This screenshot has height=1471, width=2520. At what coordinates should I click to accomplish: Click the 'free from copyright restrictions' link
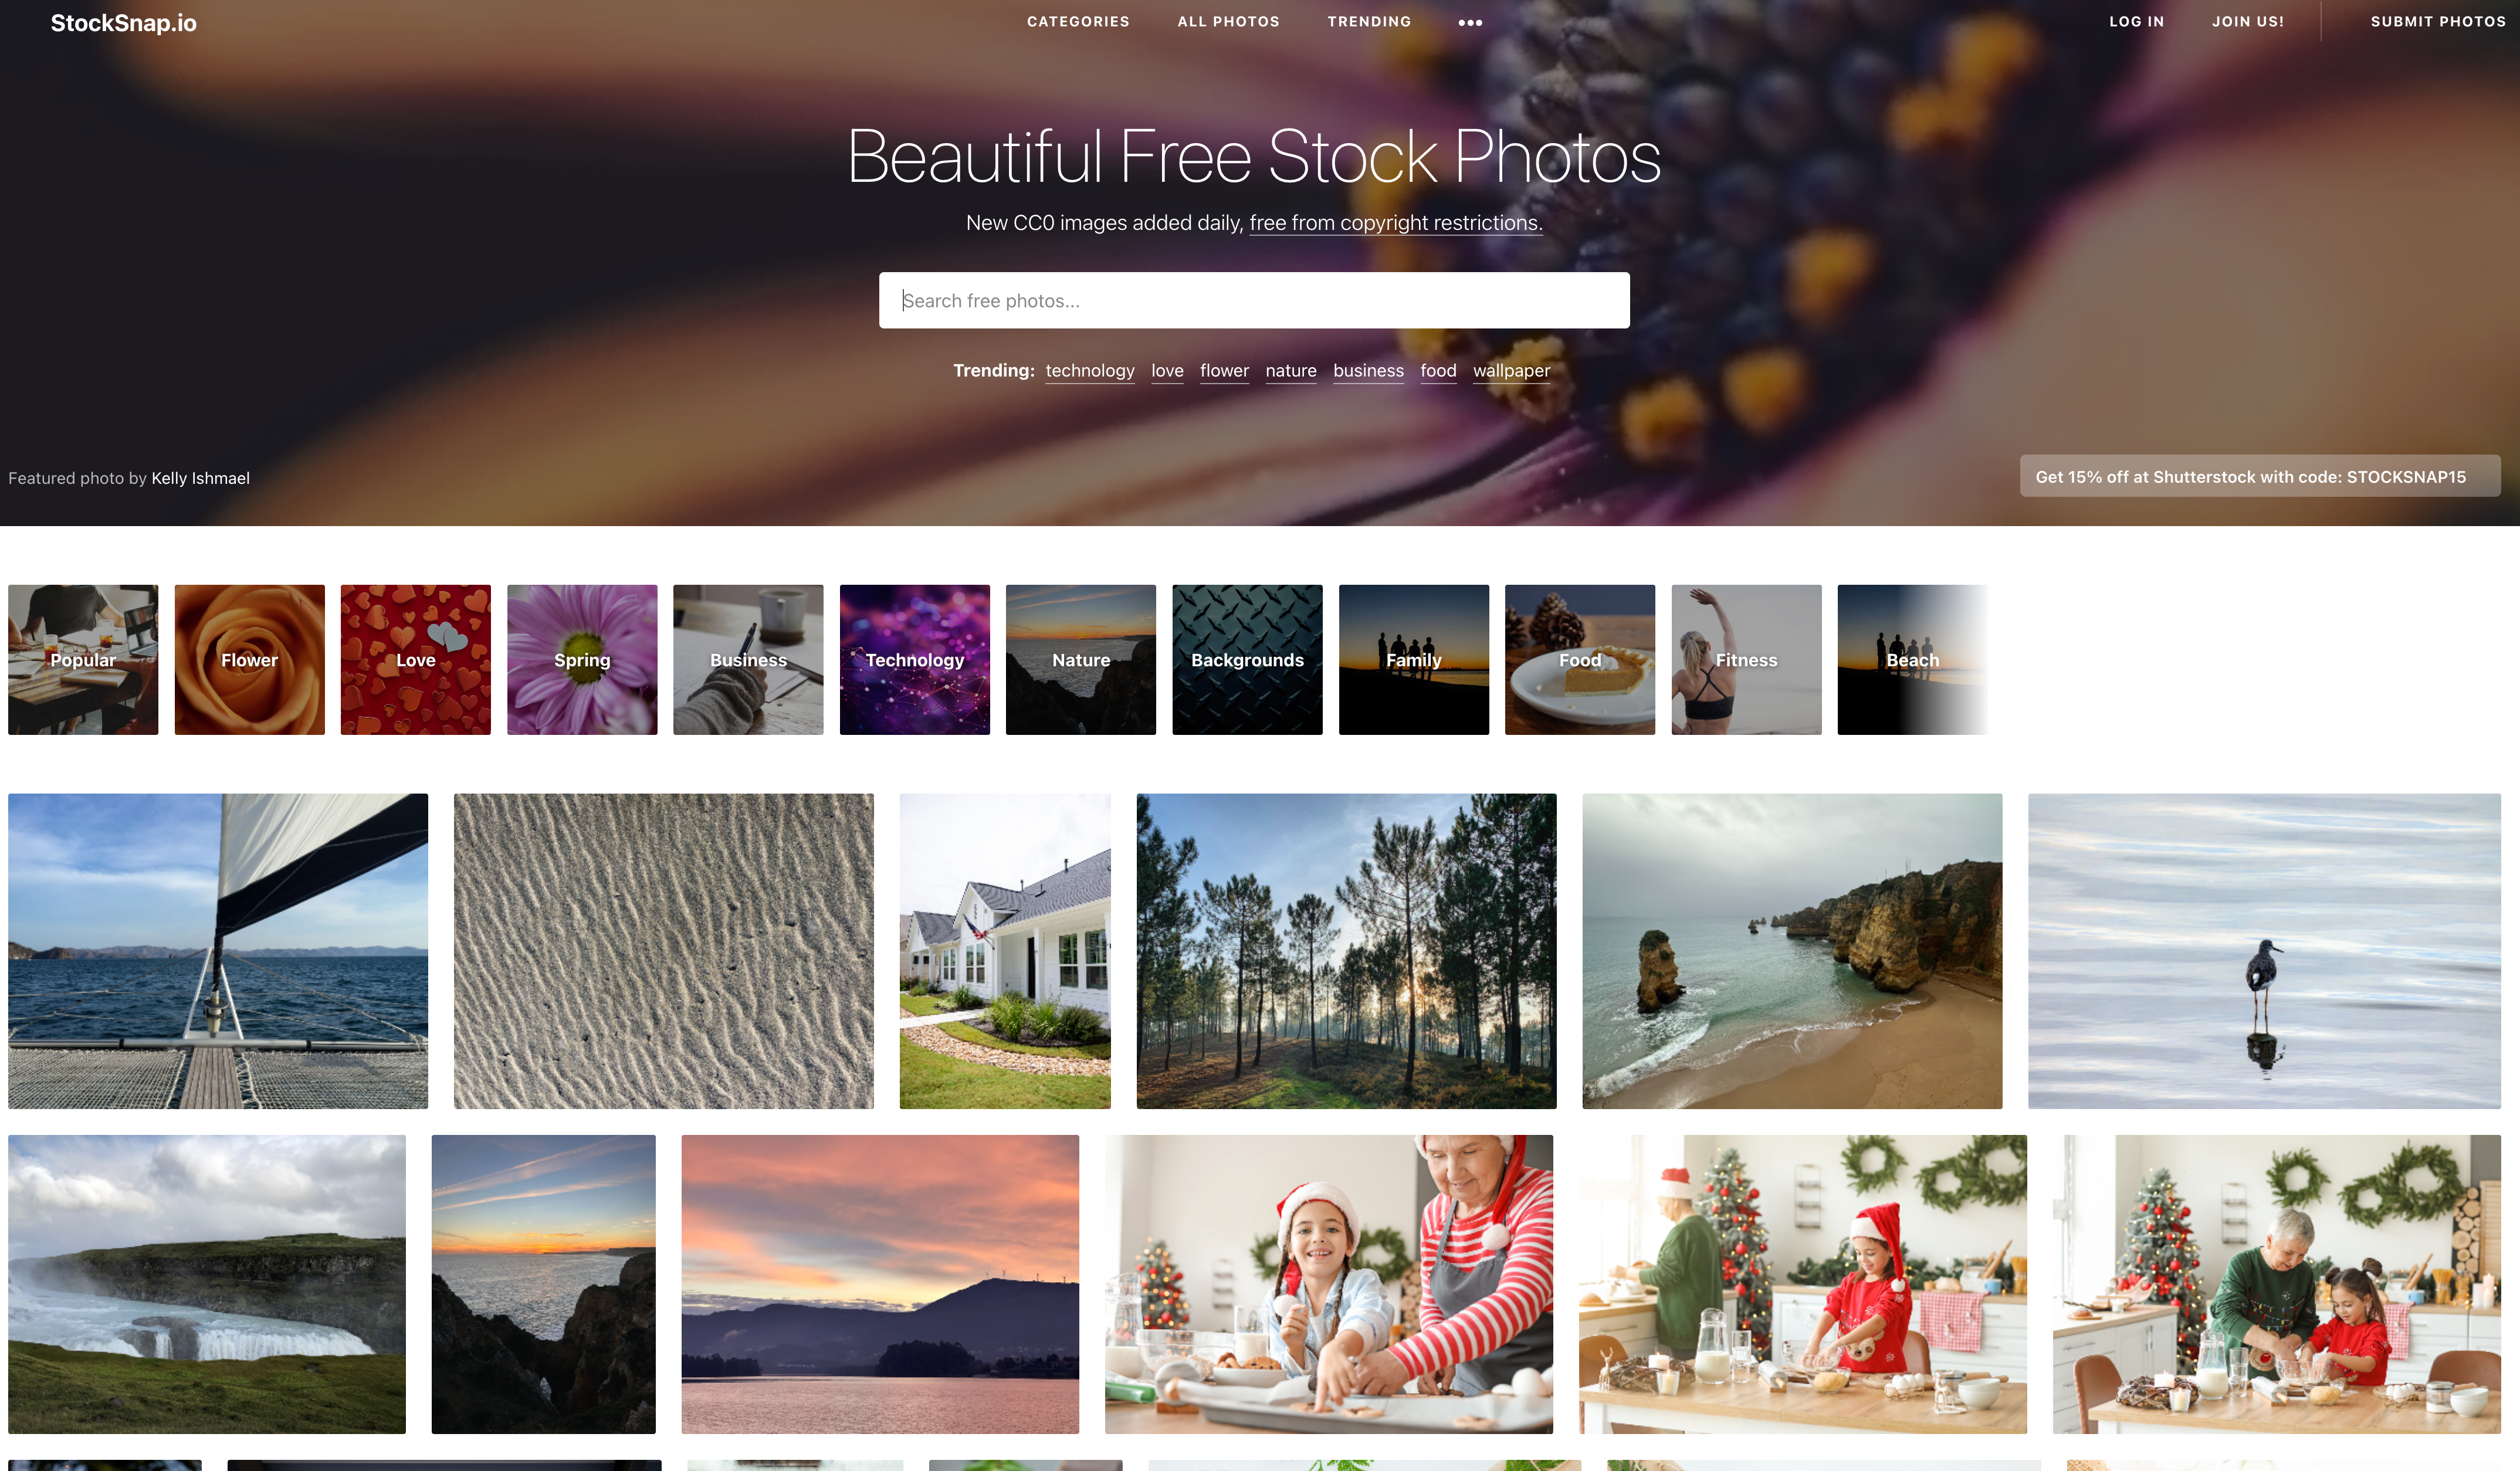point(1395,223)
